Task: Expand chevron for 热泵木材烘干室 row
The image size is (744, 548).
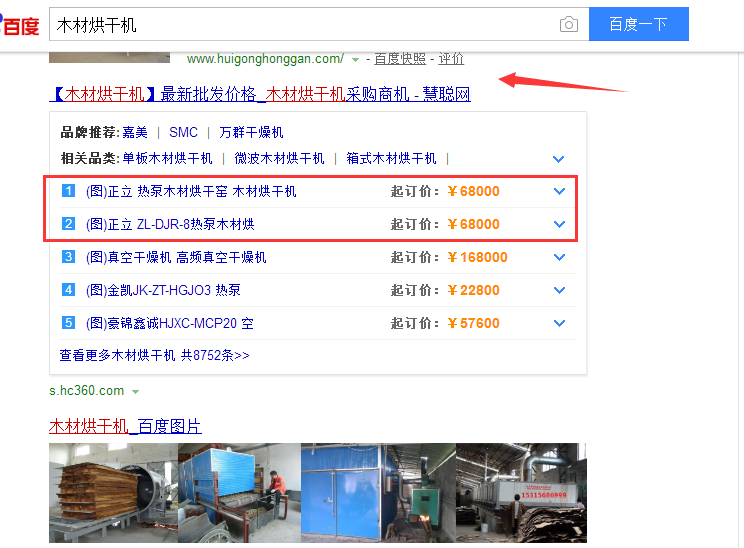Action: point(559,191)
